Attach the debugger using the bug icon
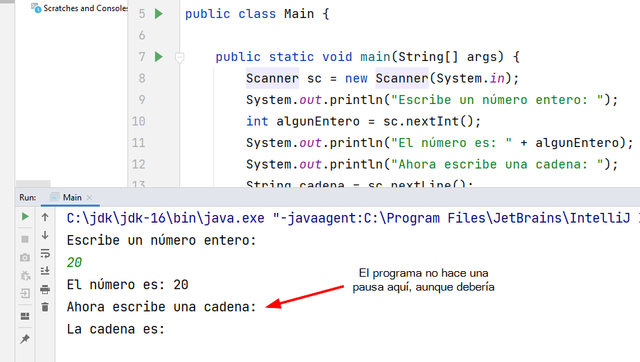 click(25, 275)
